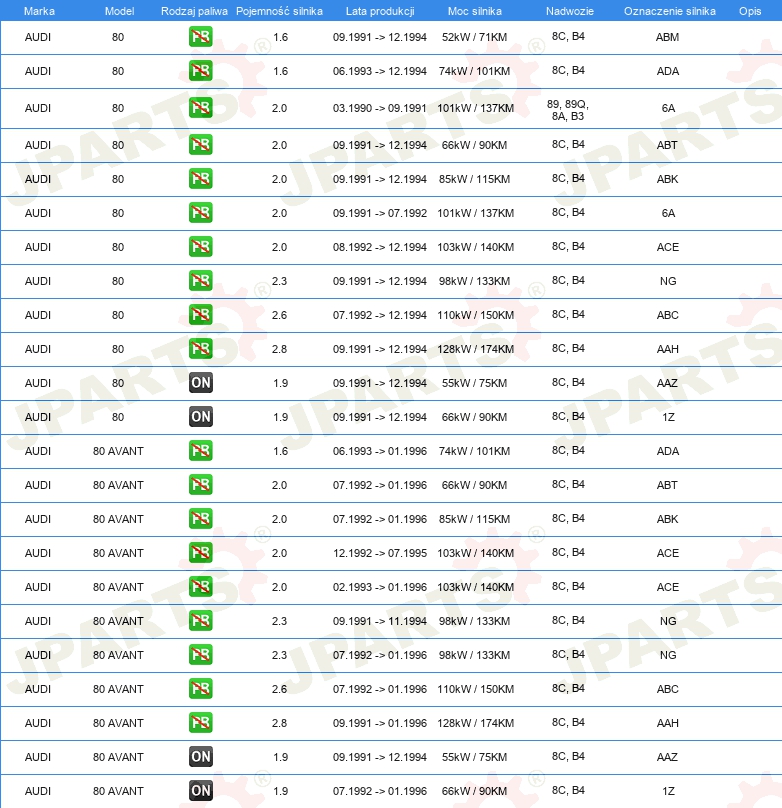Click power 128kW / 174KM in 80 AVANT row
Screen dimensions: 782x808
(475, 723)
